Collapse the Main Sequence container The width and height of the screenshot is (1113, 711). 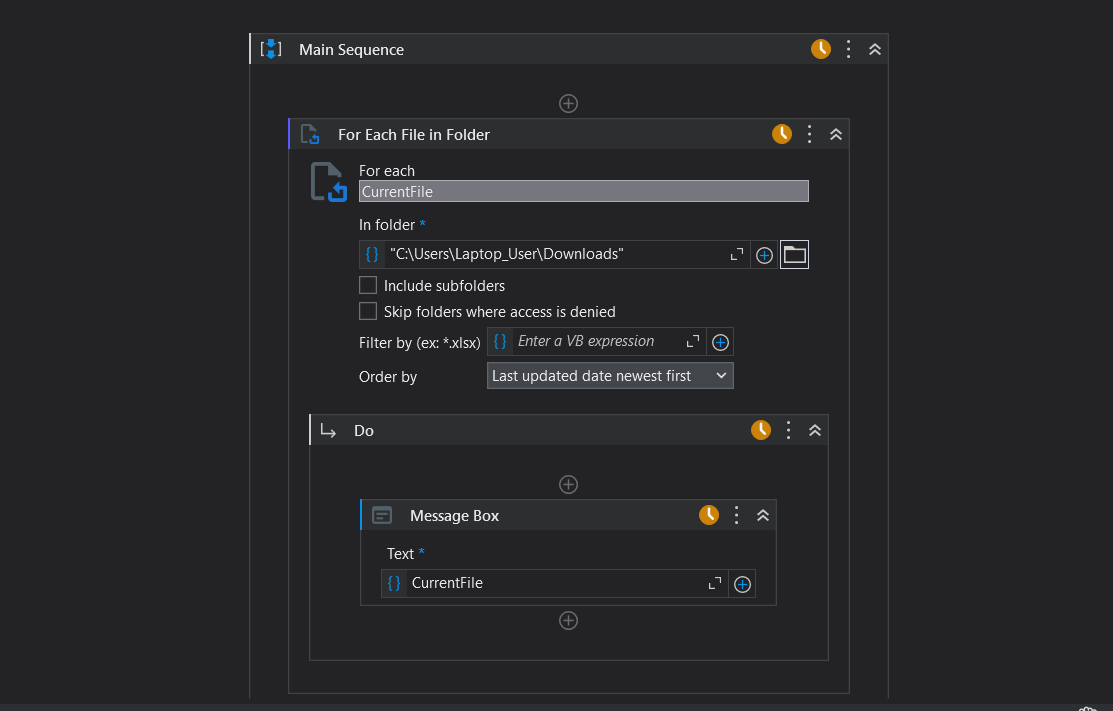tap(875, 49)
